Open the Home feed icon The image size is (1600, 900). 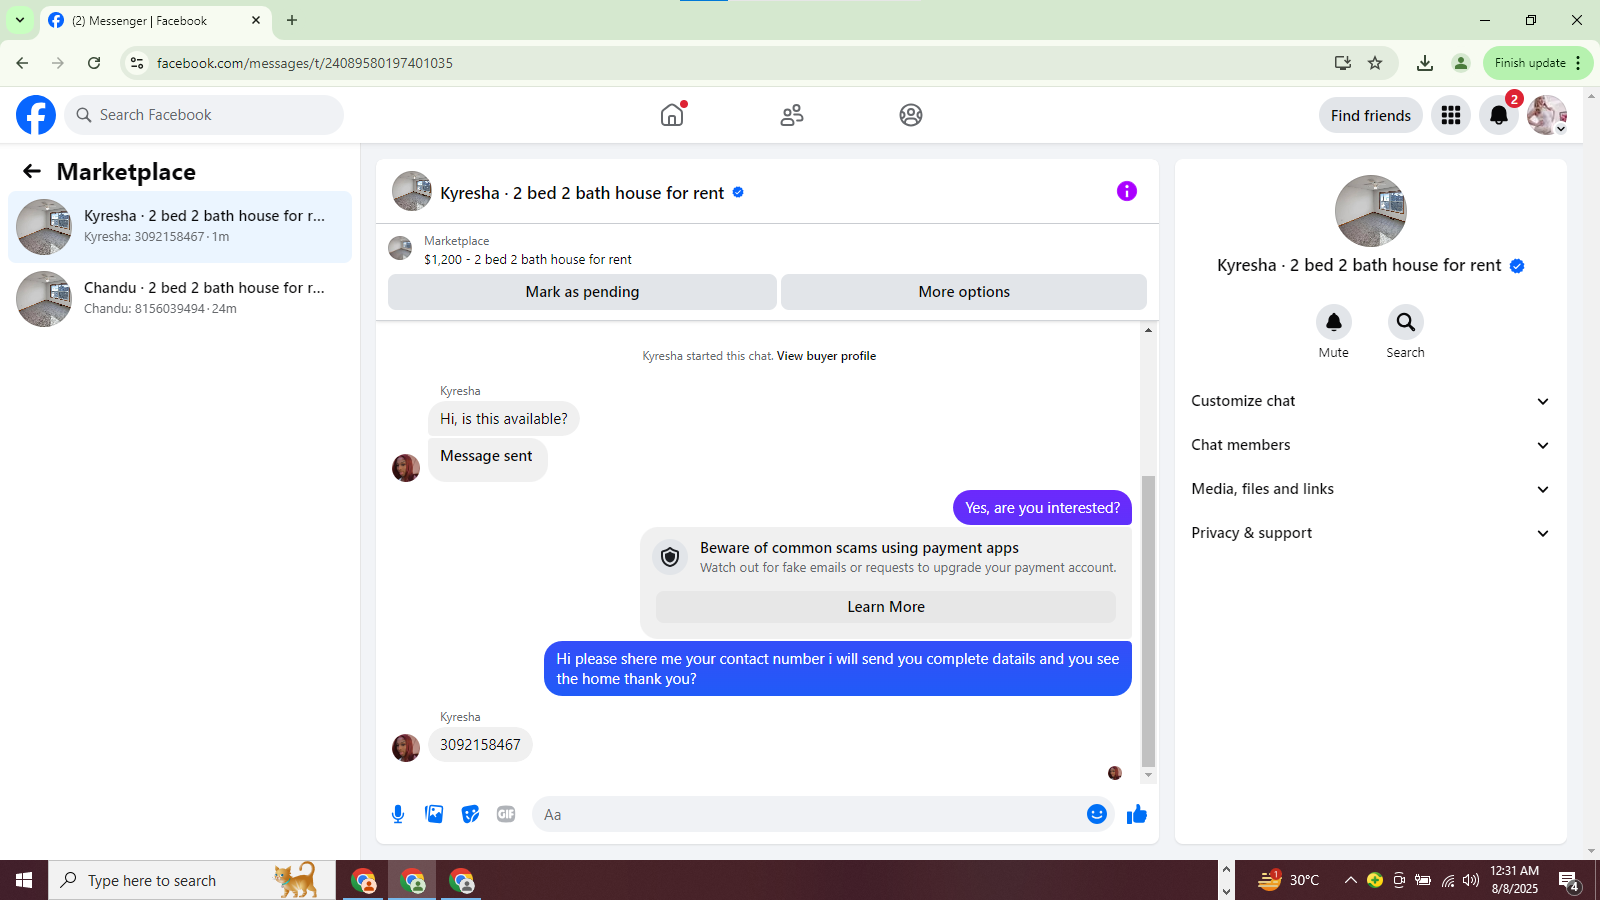point(672,115)
